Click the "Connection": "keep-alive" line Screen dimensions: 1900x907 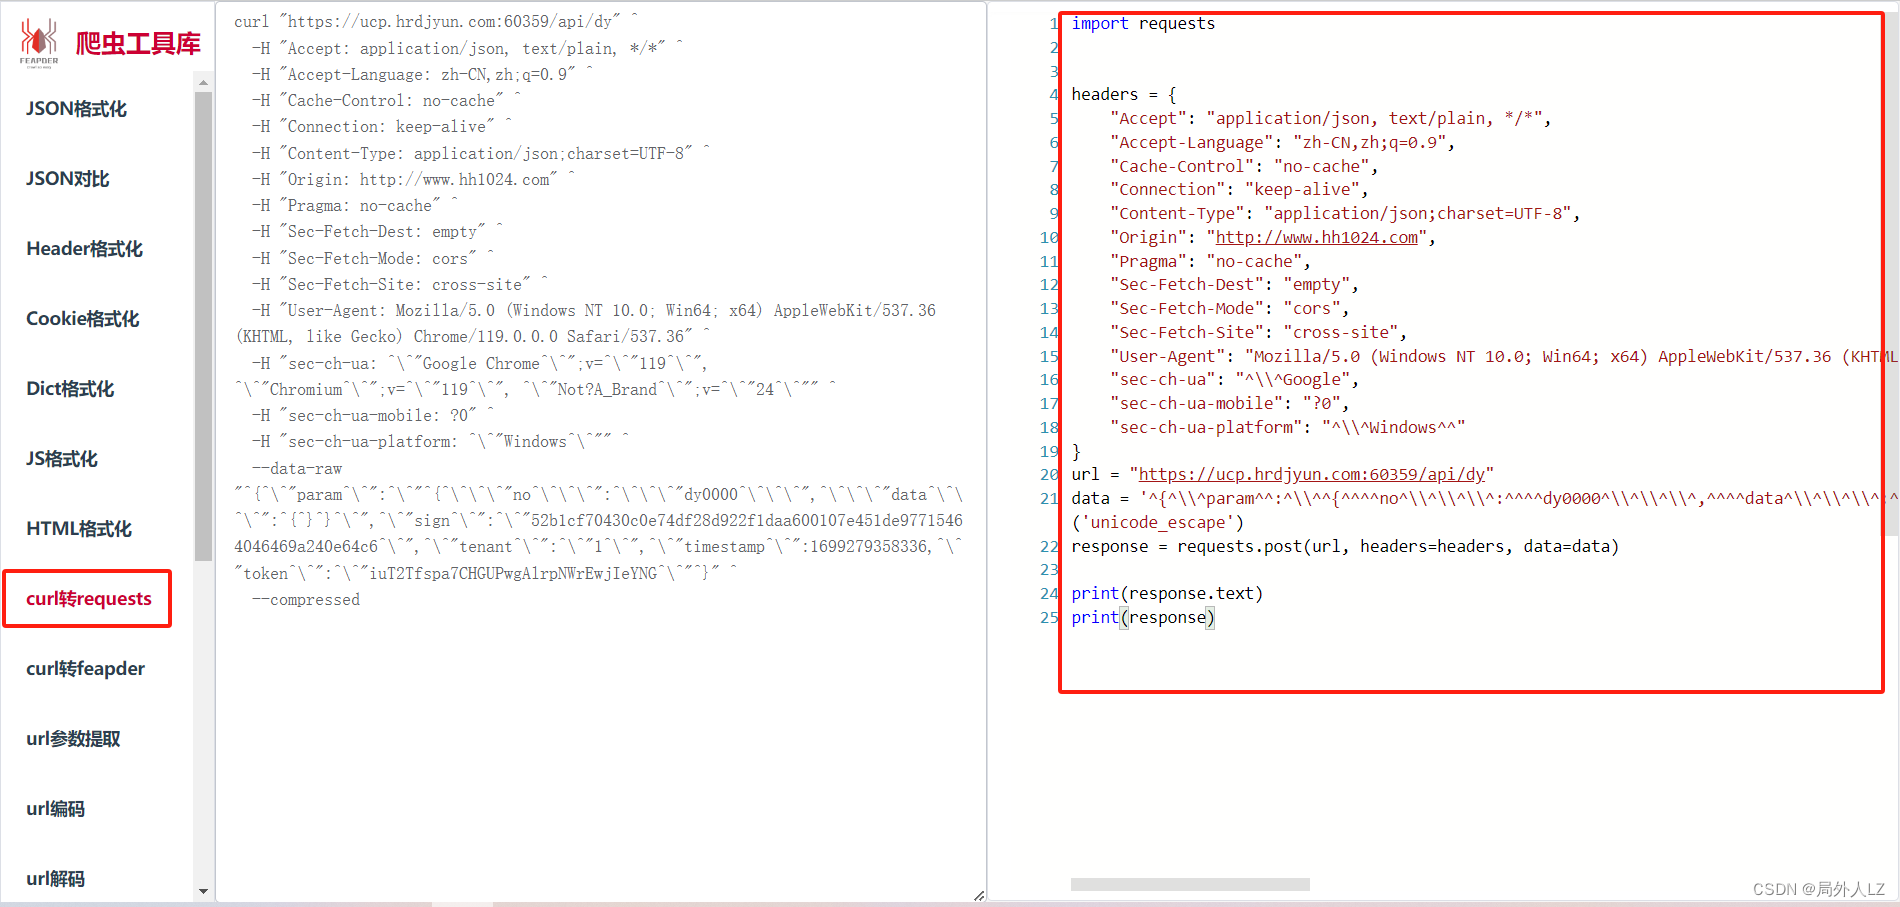1239,189
